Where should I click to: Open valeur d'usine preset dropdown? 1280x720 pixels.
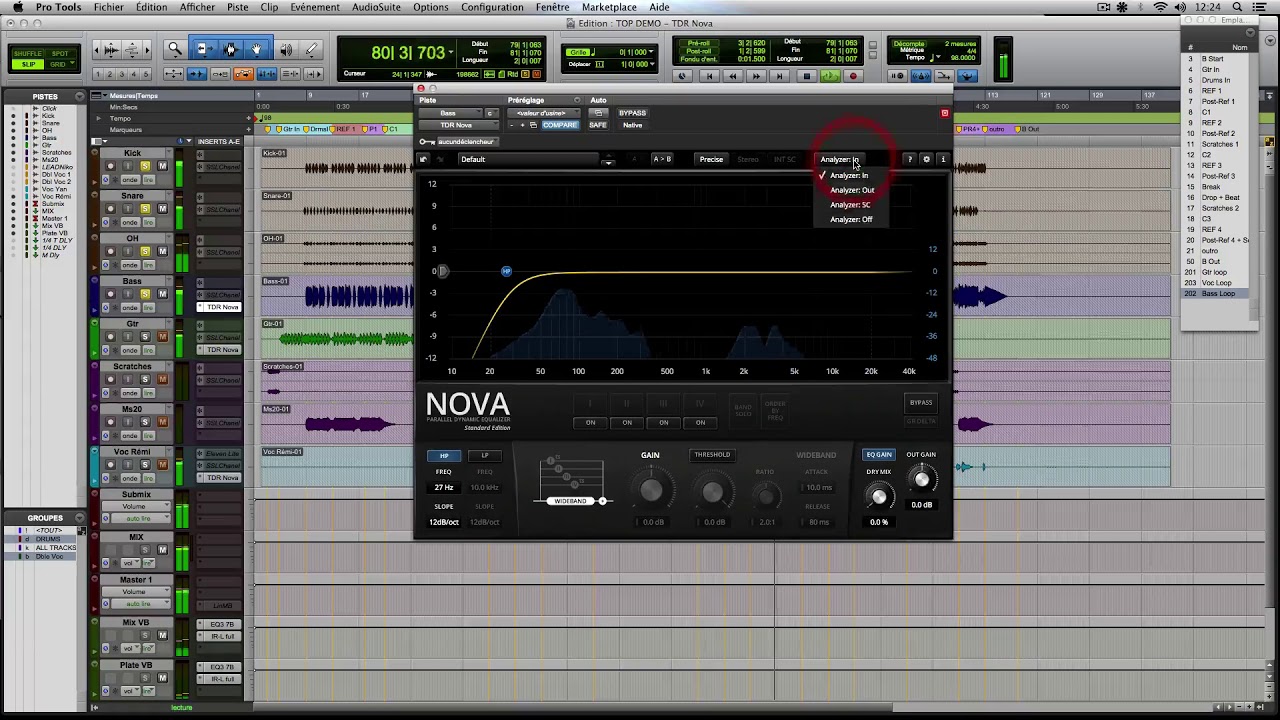[x=543, y=113]
